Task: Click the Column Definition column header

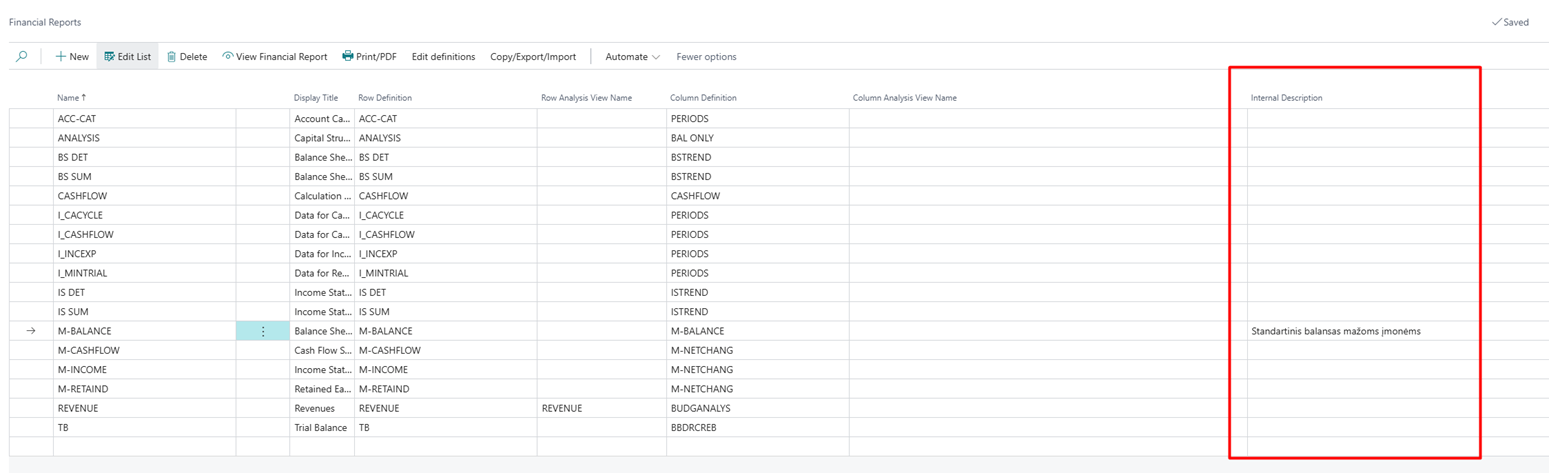Action: pos(703,98)
